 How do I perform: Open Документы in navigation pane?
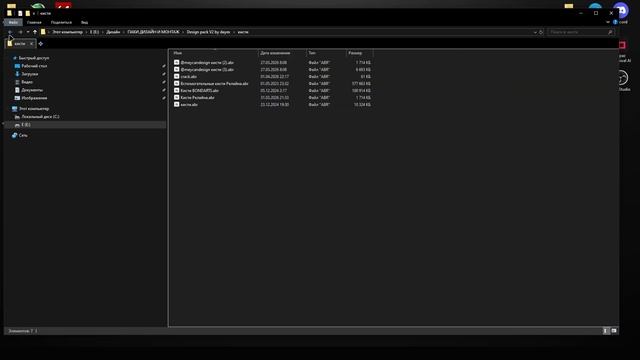pyautogui.click(x=32, y=90)
